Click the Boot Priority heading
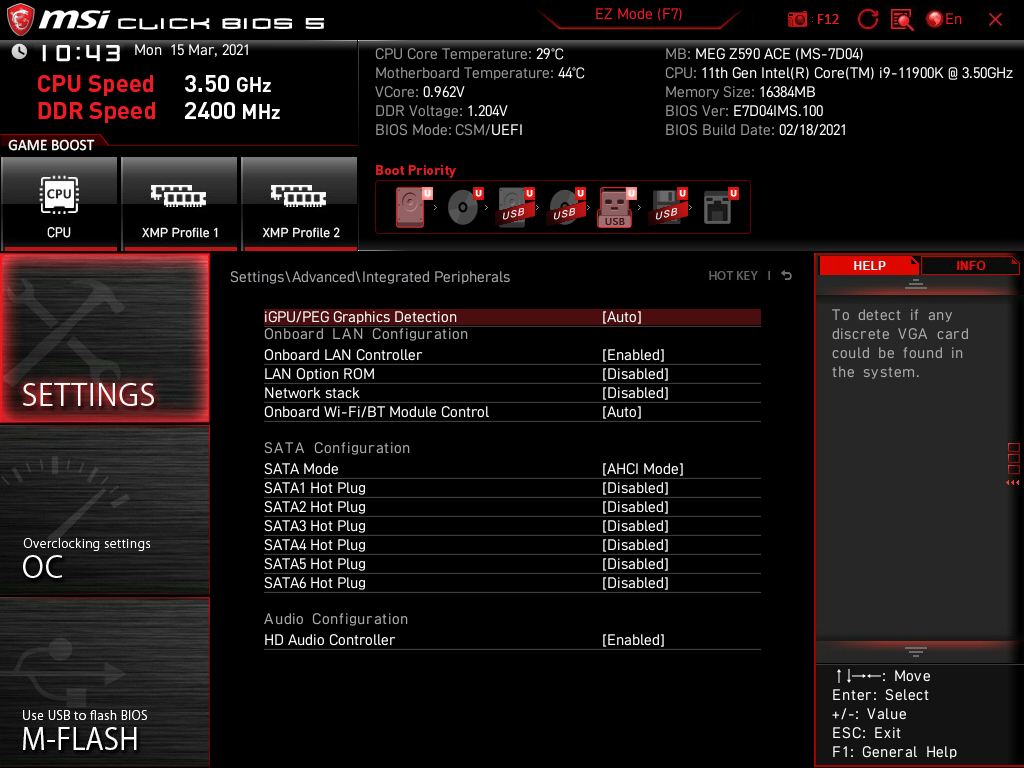 point(415,170)
